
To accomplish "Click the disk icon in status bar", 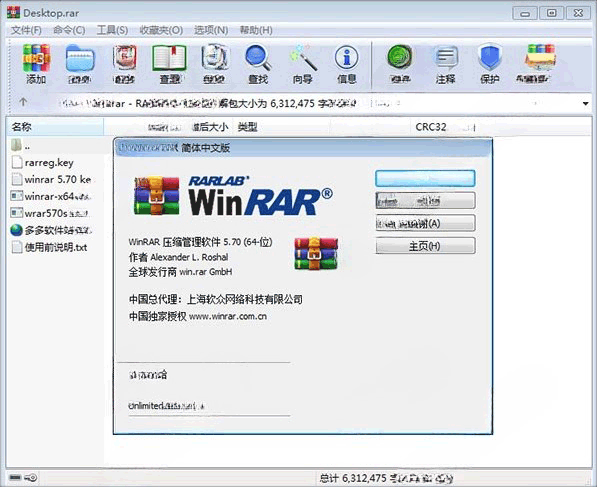I will coord(15,477).
